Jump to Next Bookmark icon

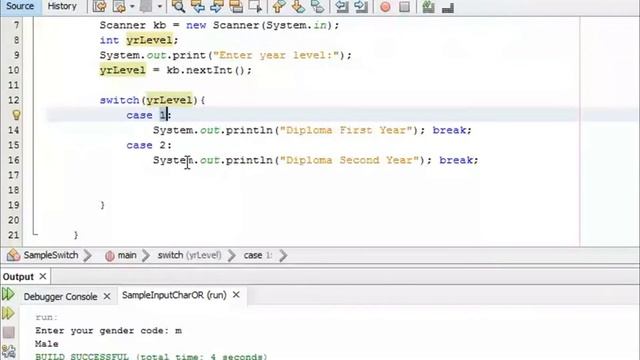tap(298, 7)
